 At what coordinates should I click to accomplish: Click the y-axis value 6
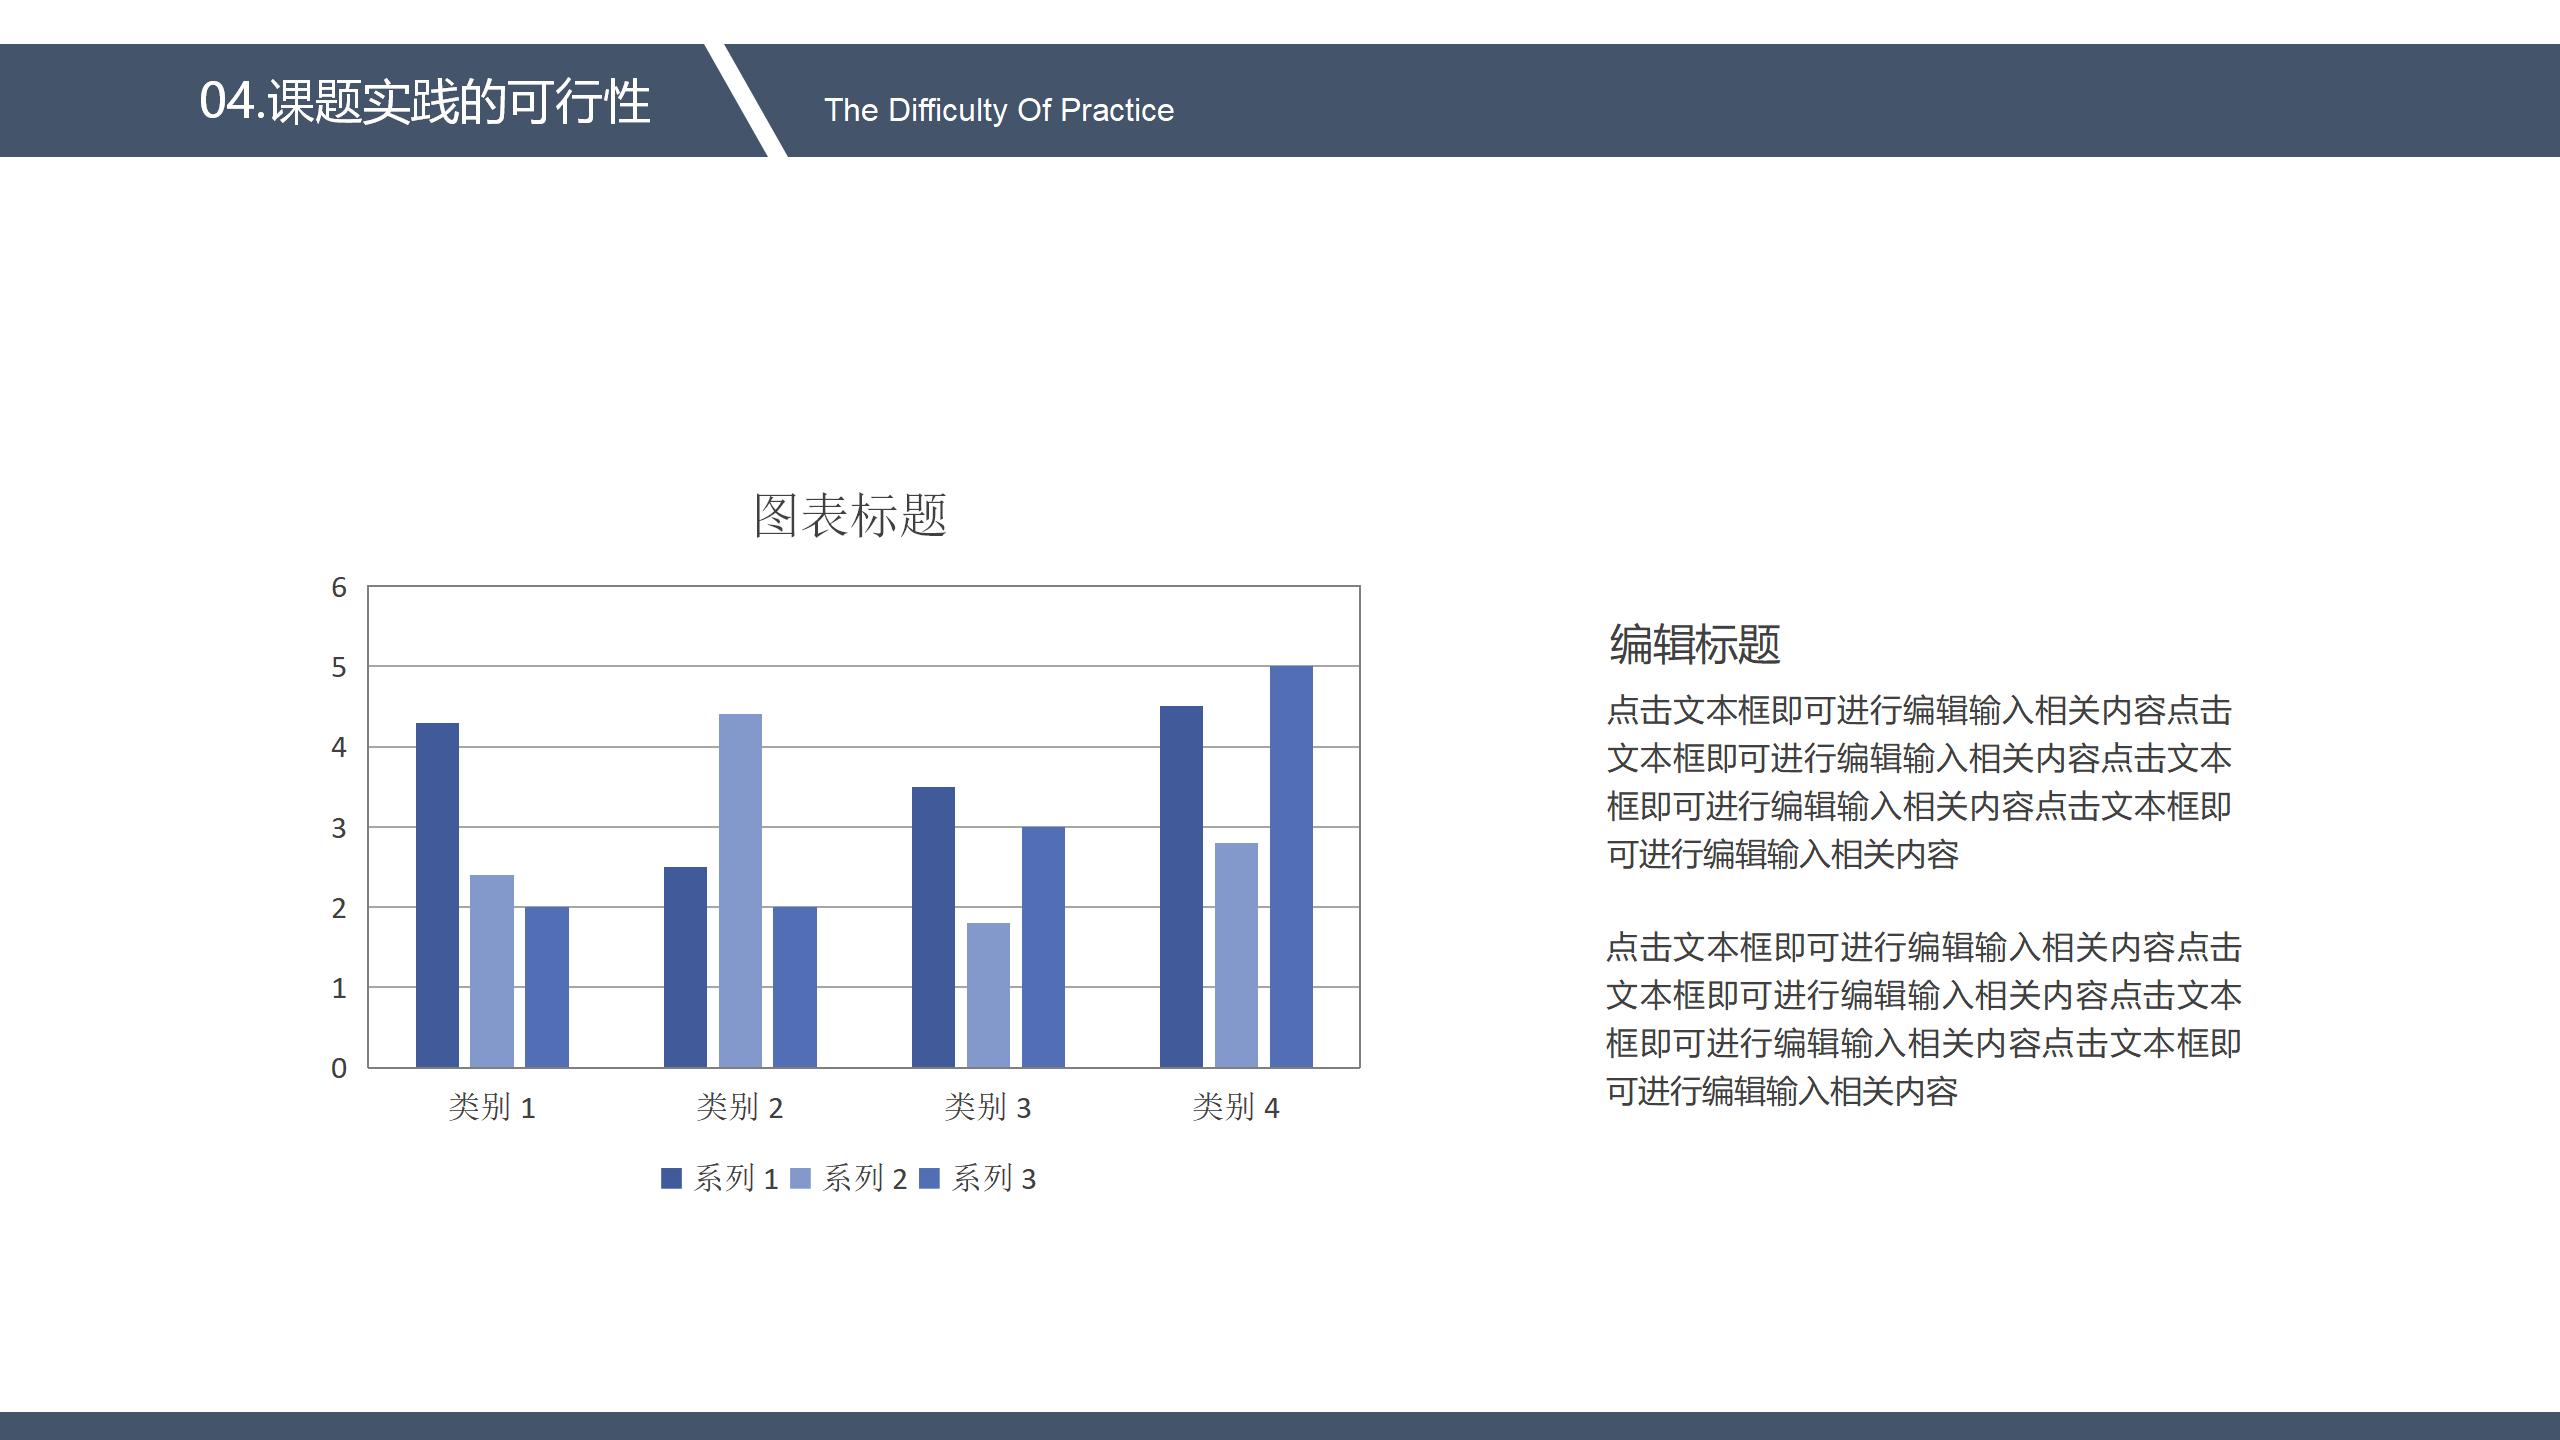[x=339, y=588]
